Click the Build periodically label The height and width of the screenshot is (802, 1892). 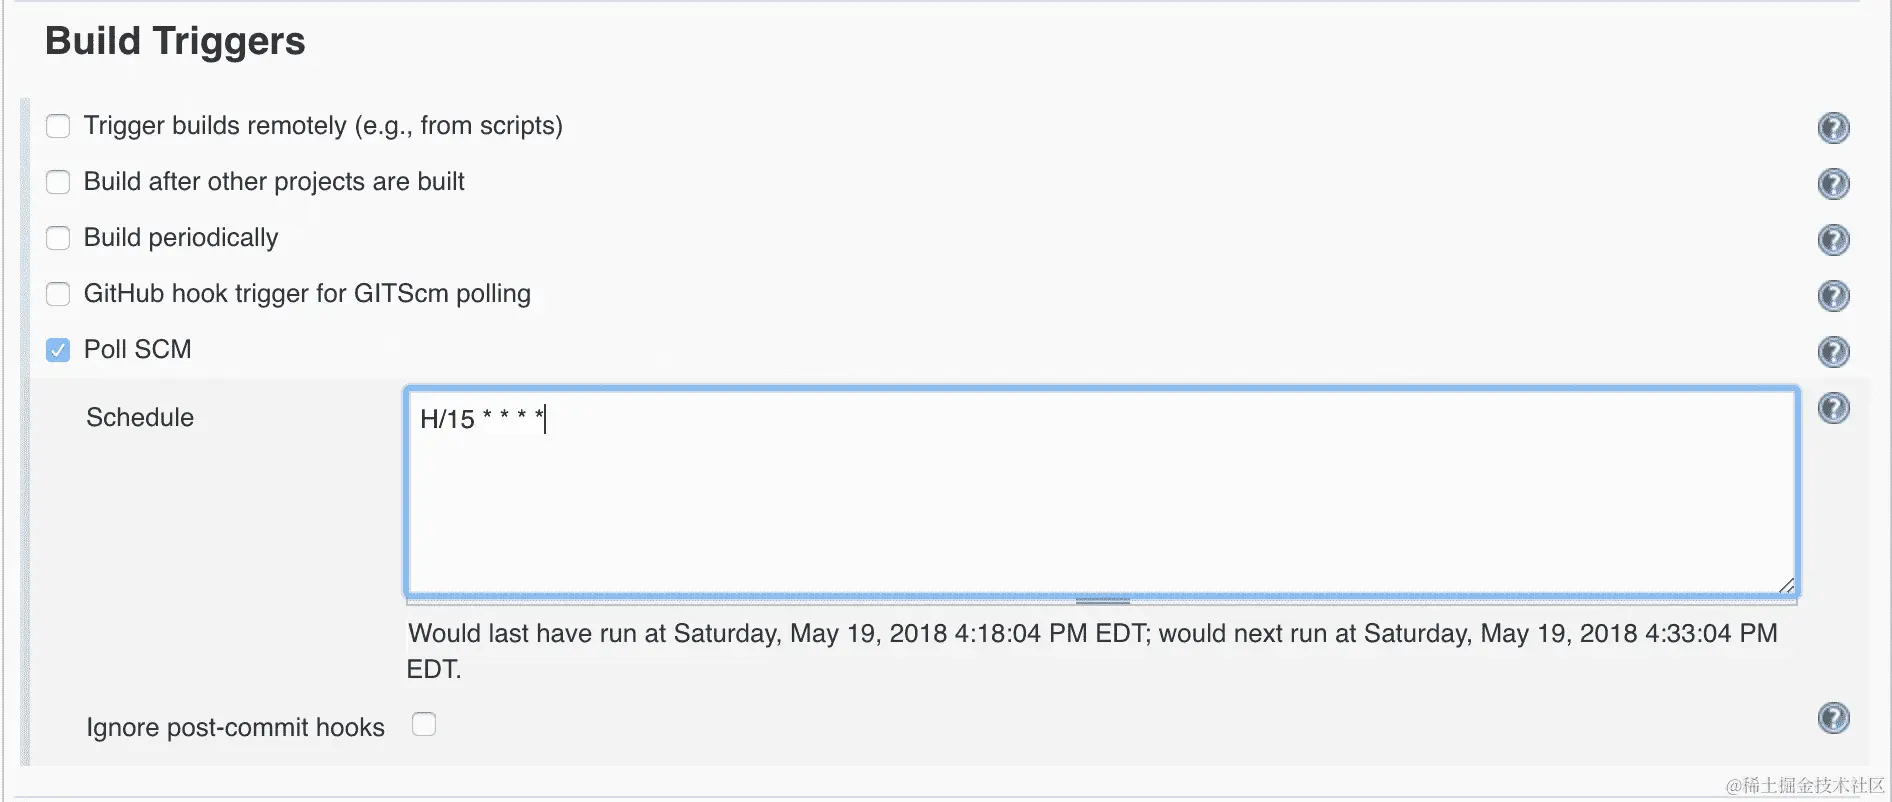181,237
